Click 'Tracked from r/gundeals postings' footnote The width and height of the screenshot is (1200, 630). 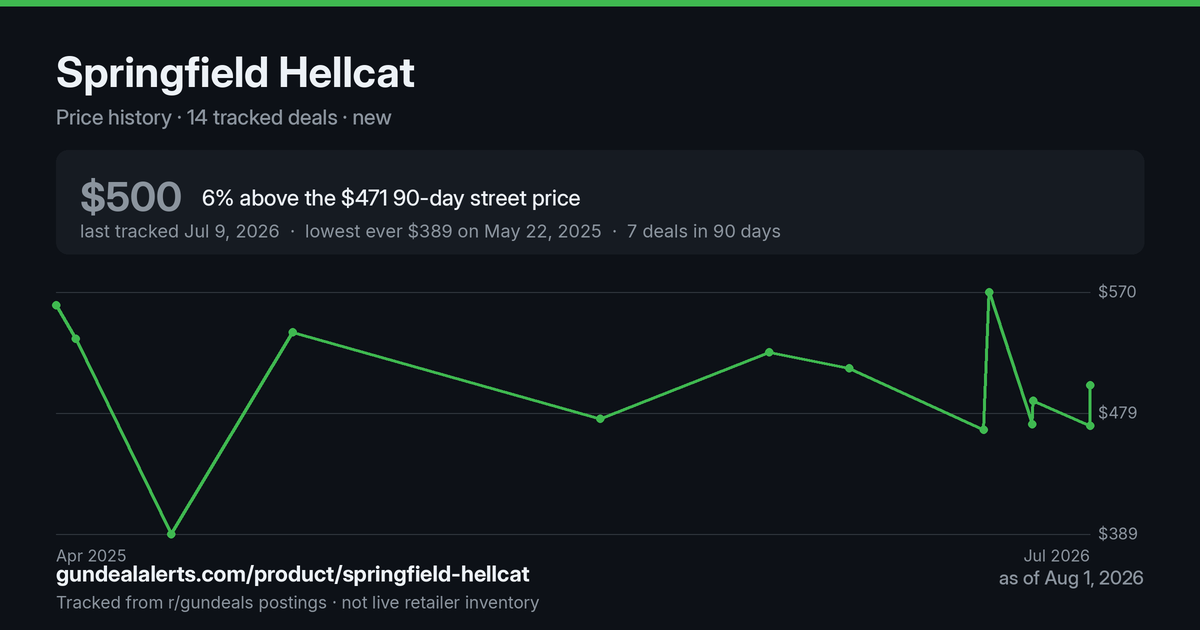pyautogui.click(x=191, y=603)
